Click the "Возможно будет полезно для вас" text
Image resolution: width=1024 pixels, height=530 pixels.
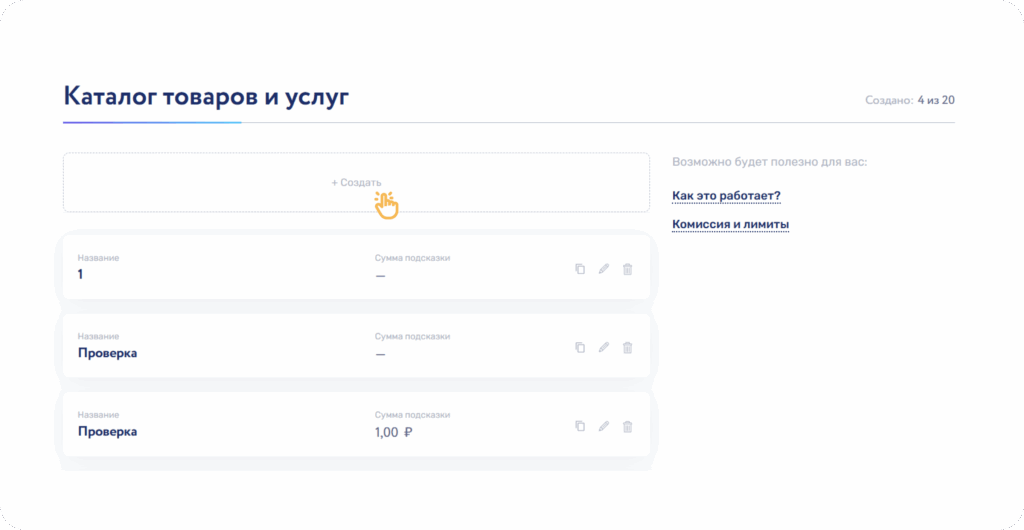769,161
